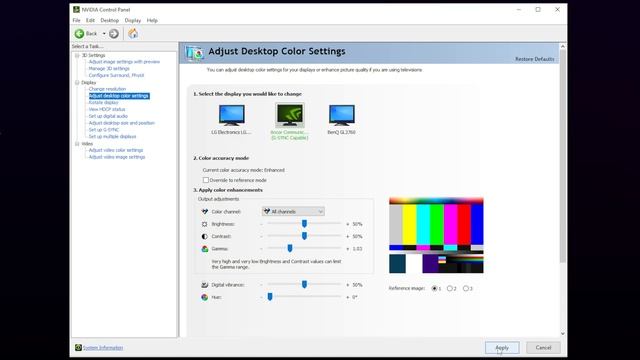Open the Edit menu

[90, 20]
